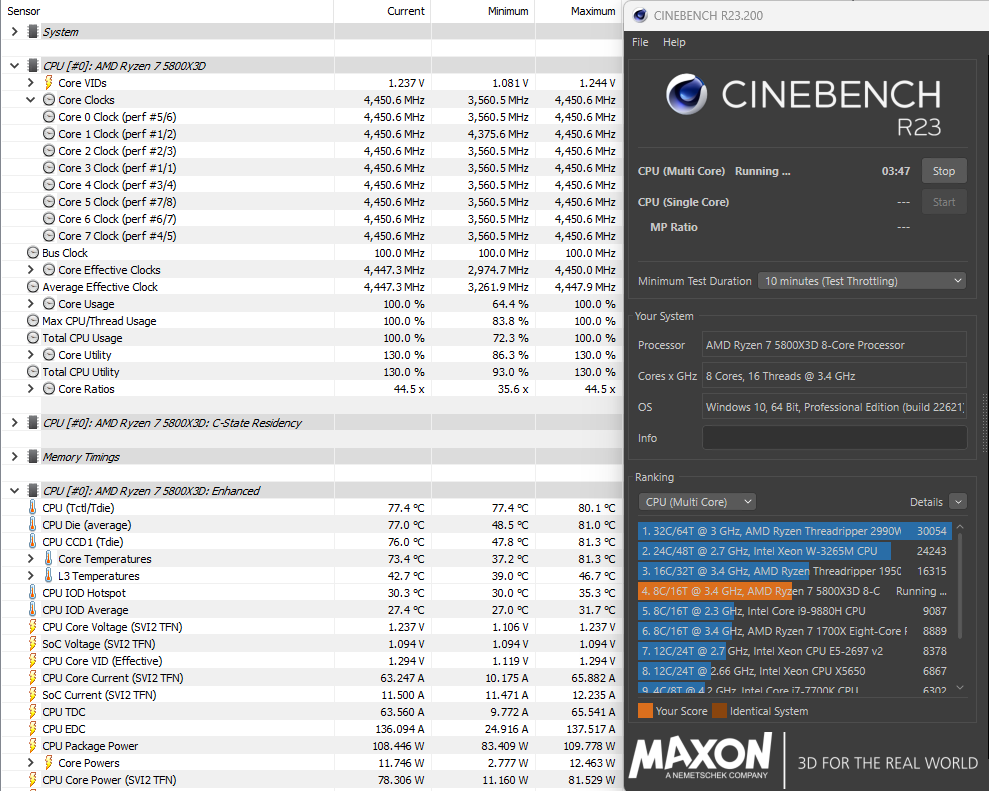Click the Cinebench logo in the title bar
The image size is (989, 791).
(640, 15)
